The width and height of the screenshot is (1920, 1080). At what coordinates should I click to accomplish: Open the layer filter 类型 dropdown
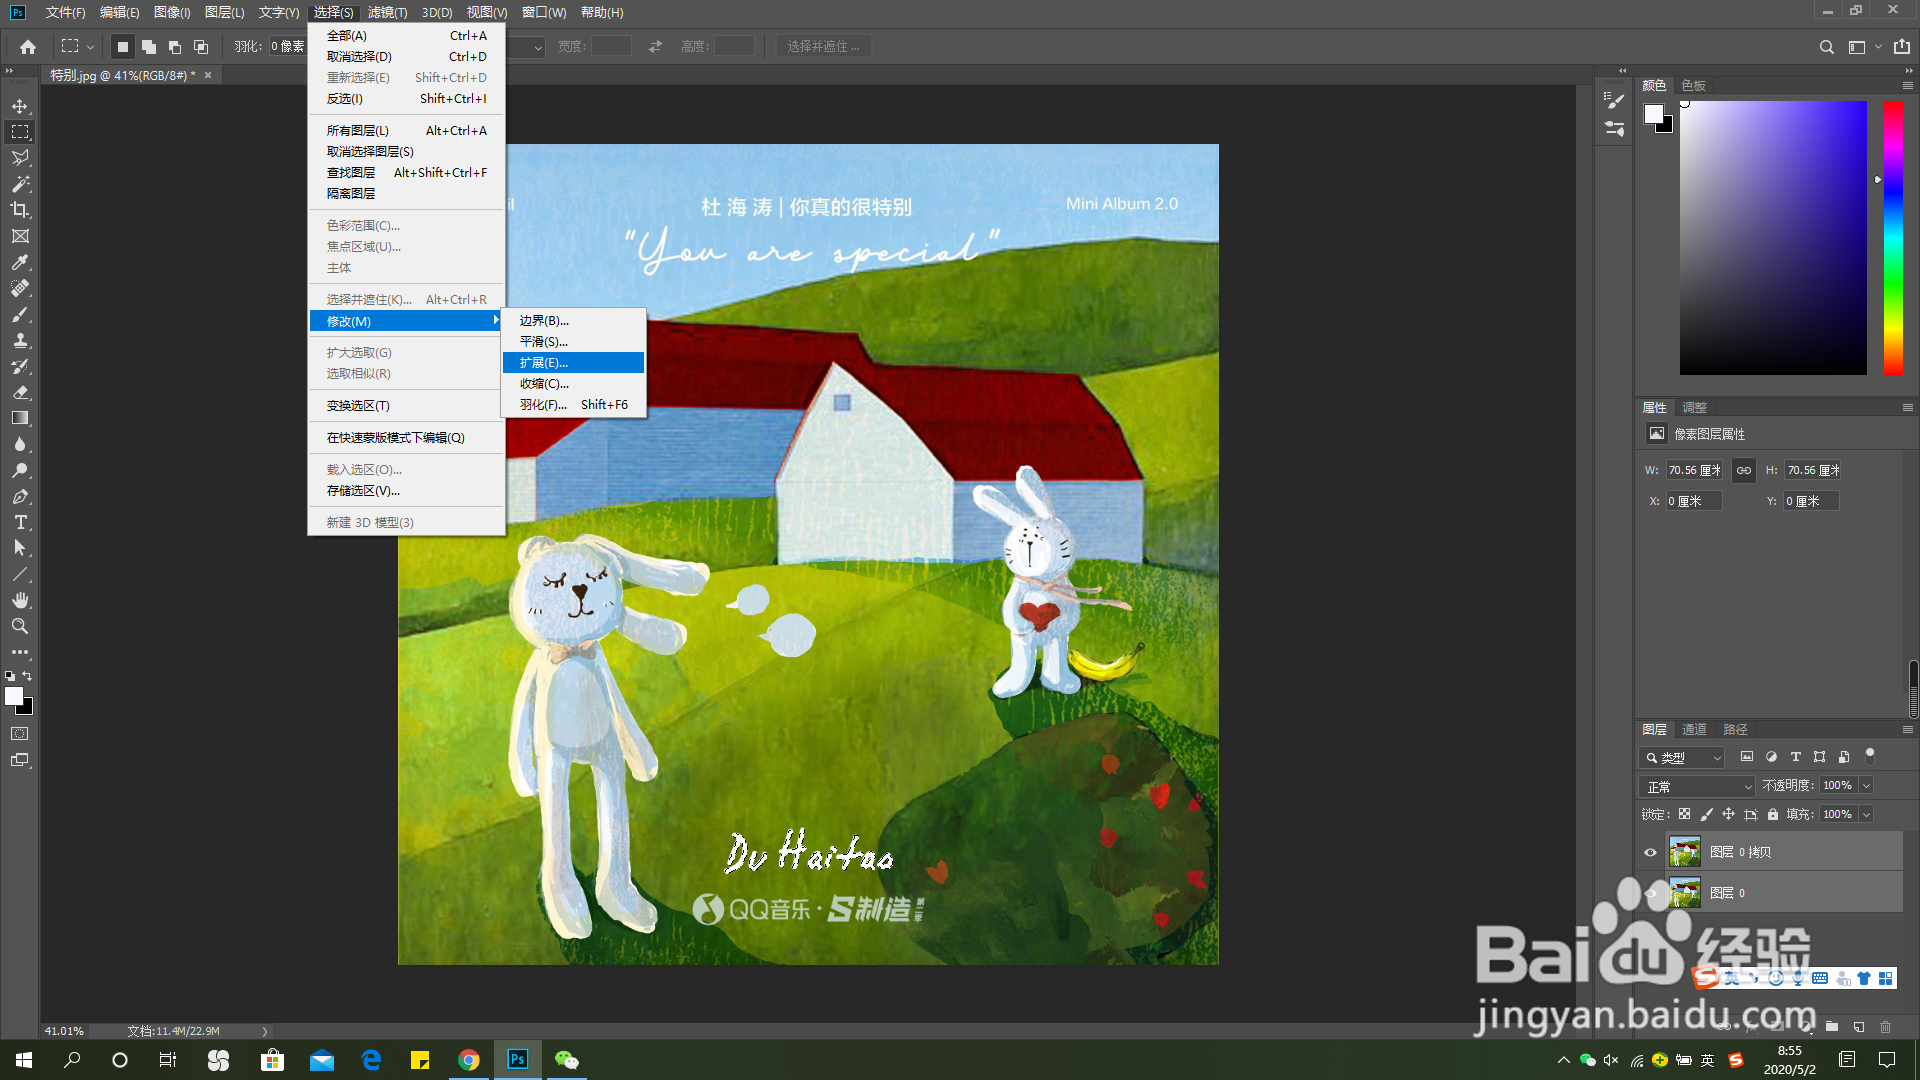pyautogui.click(x=1681, y=758)
